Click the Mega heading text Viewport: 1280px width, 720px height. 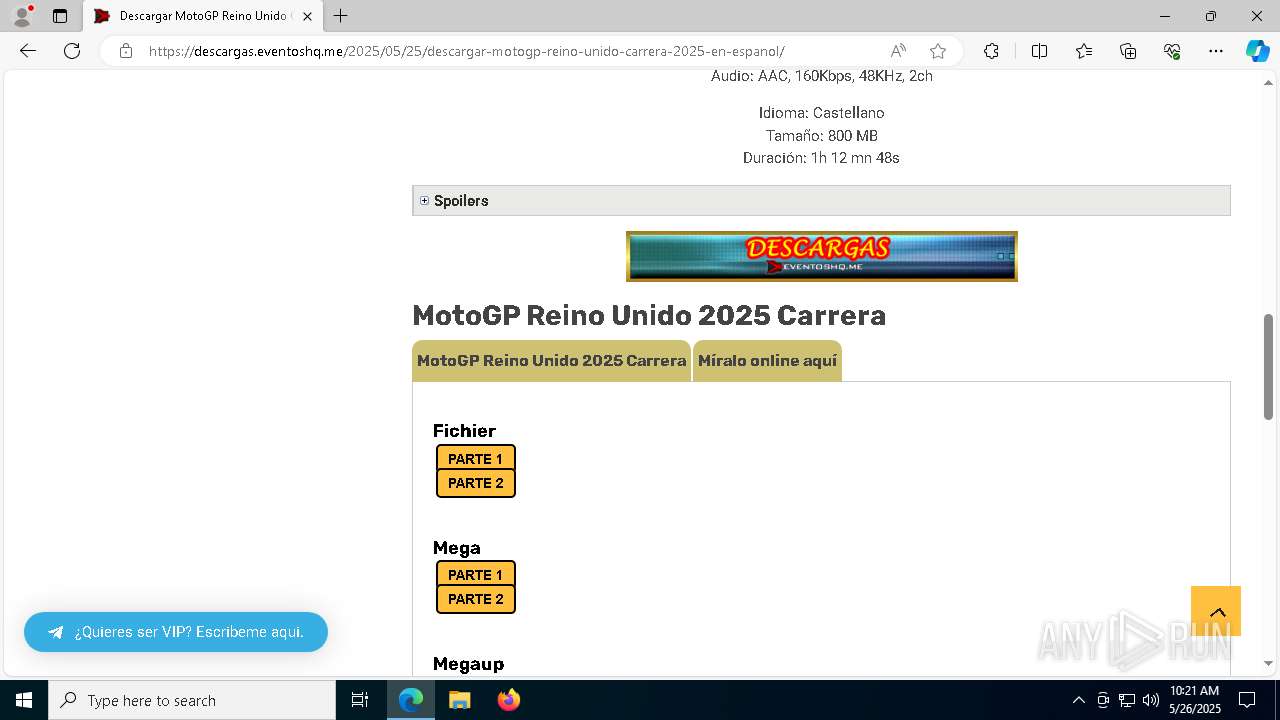pos(457,548)
